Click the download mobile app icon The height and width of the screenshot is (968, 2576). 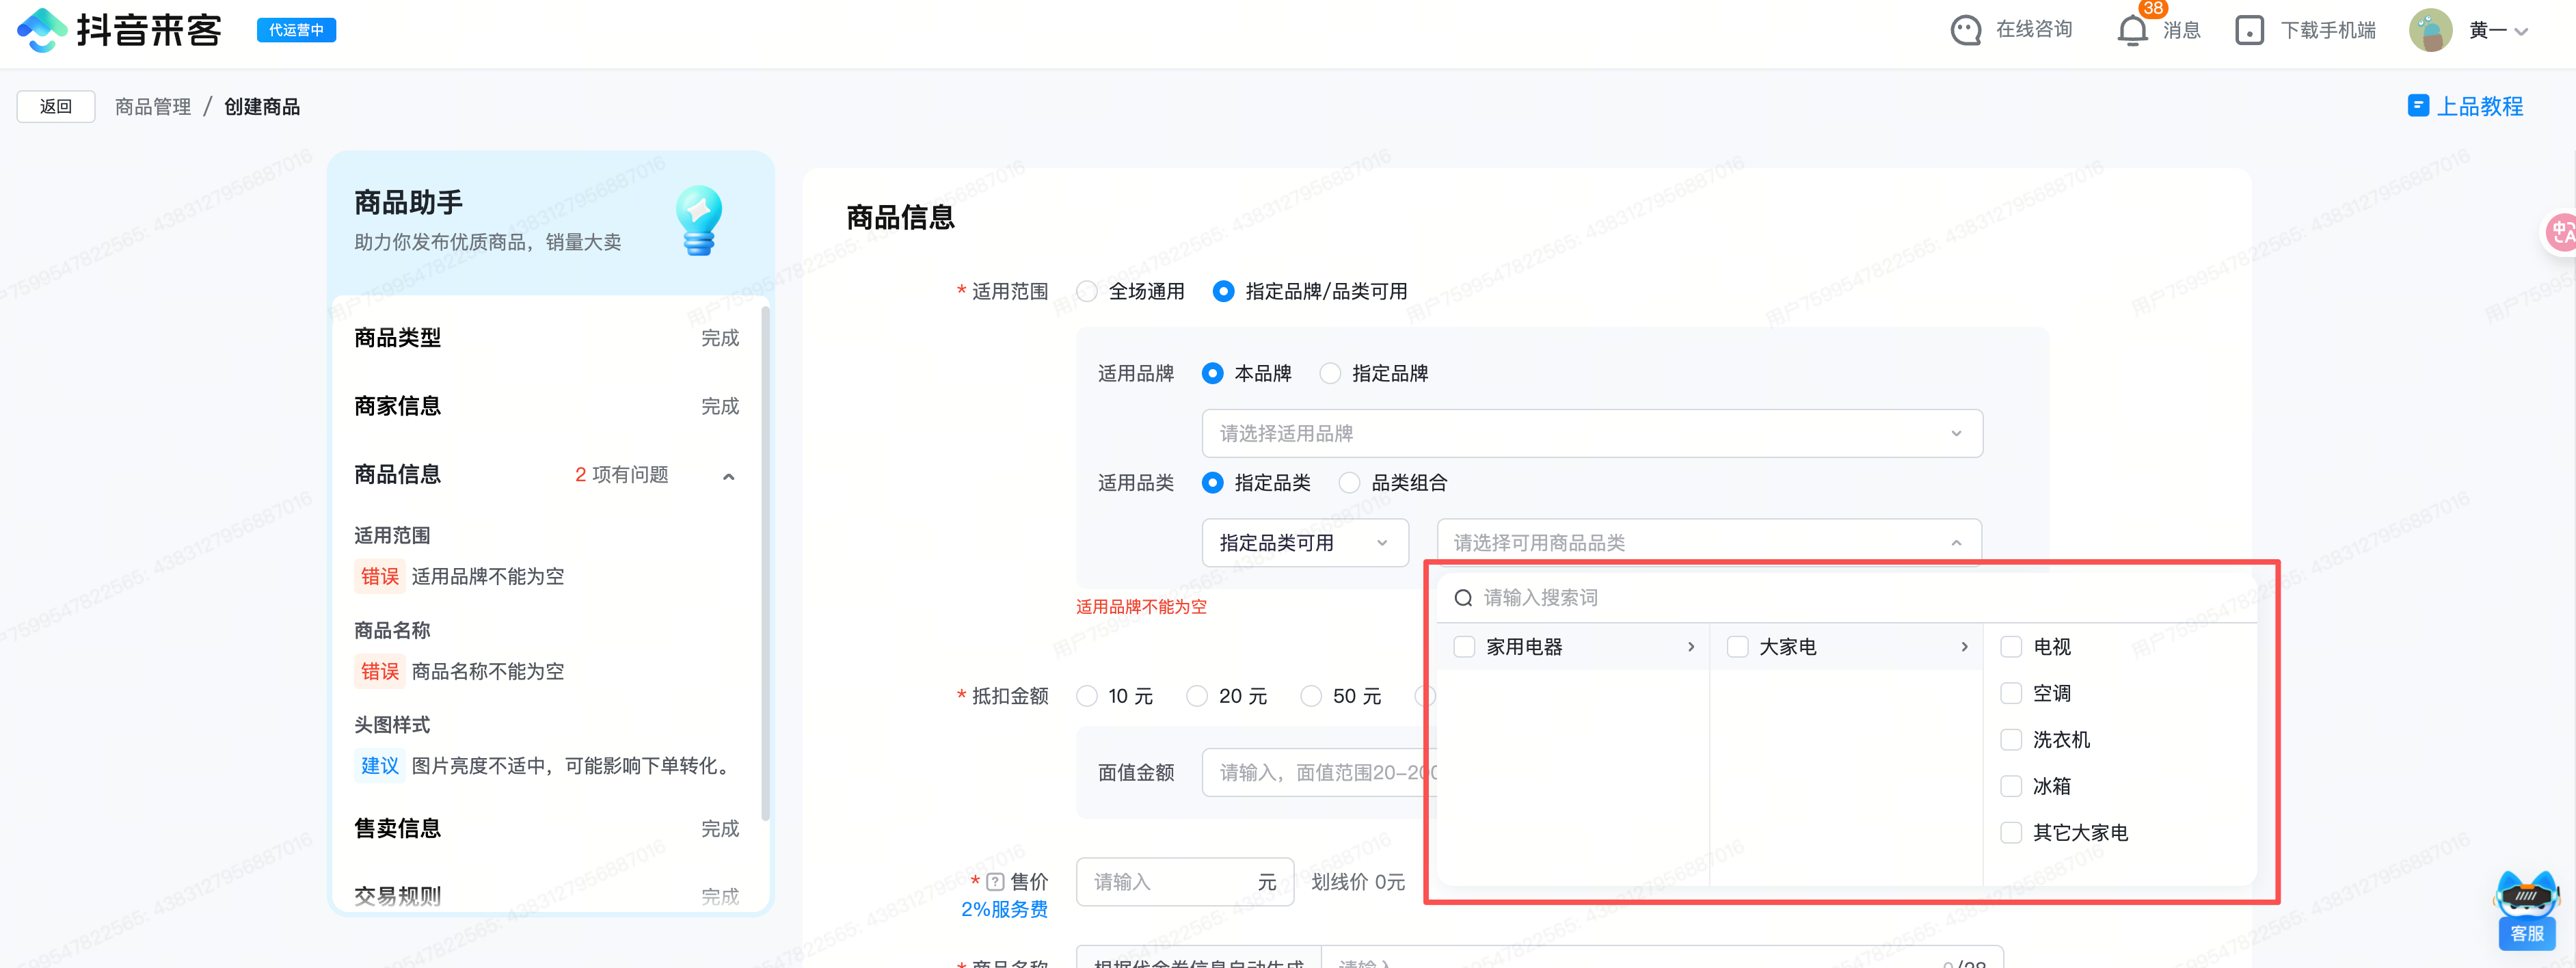coord(2249,30)
